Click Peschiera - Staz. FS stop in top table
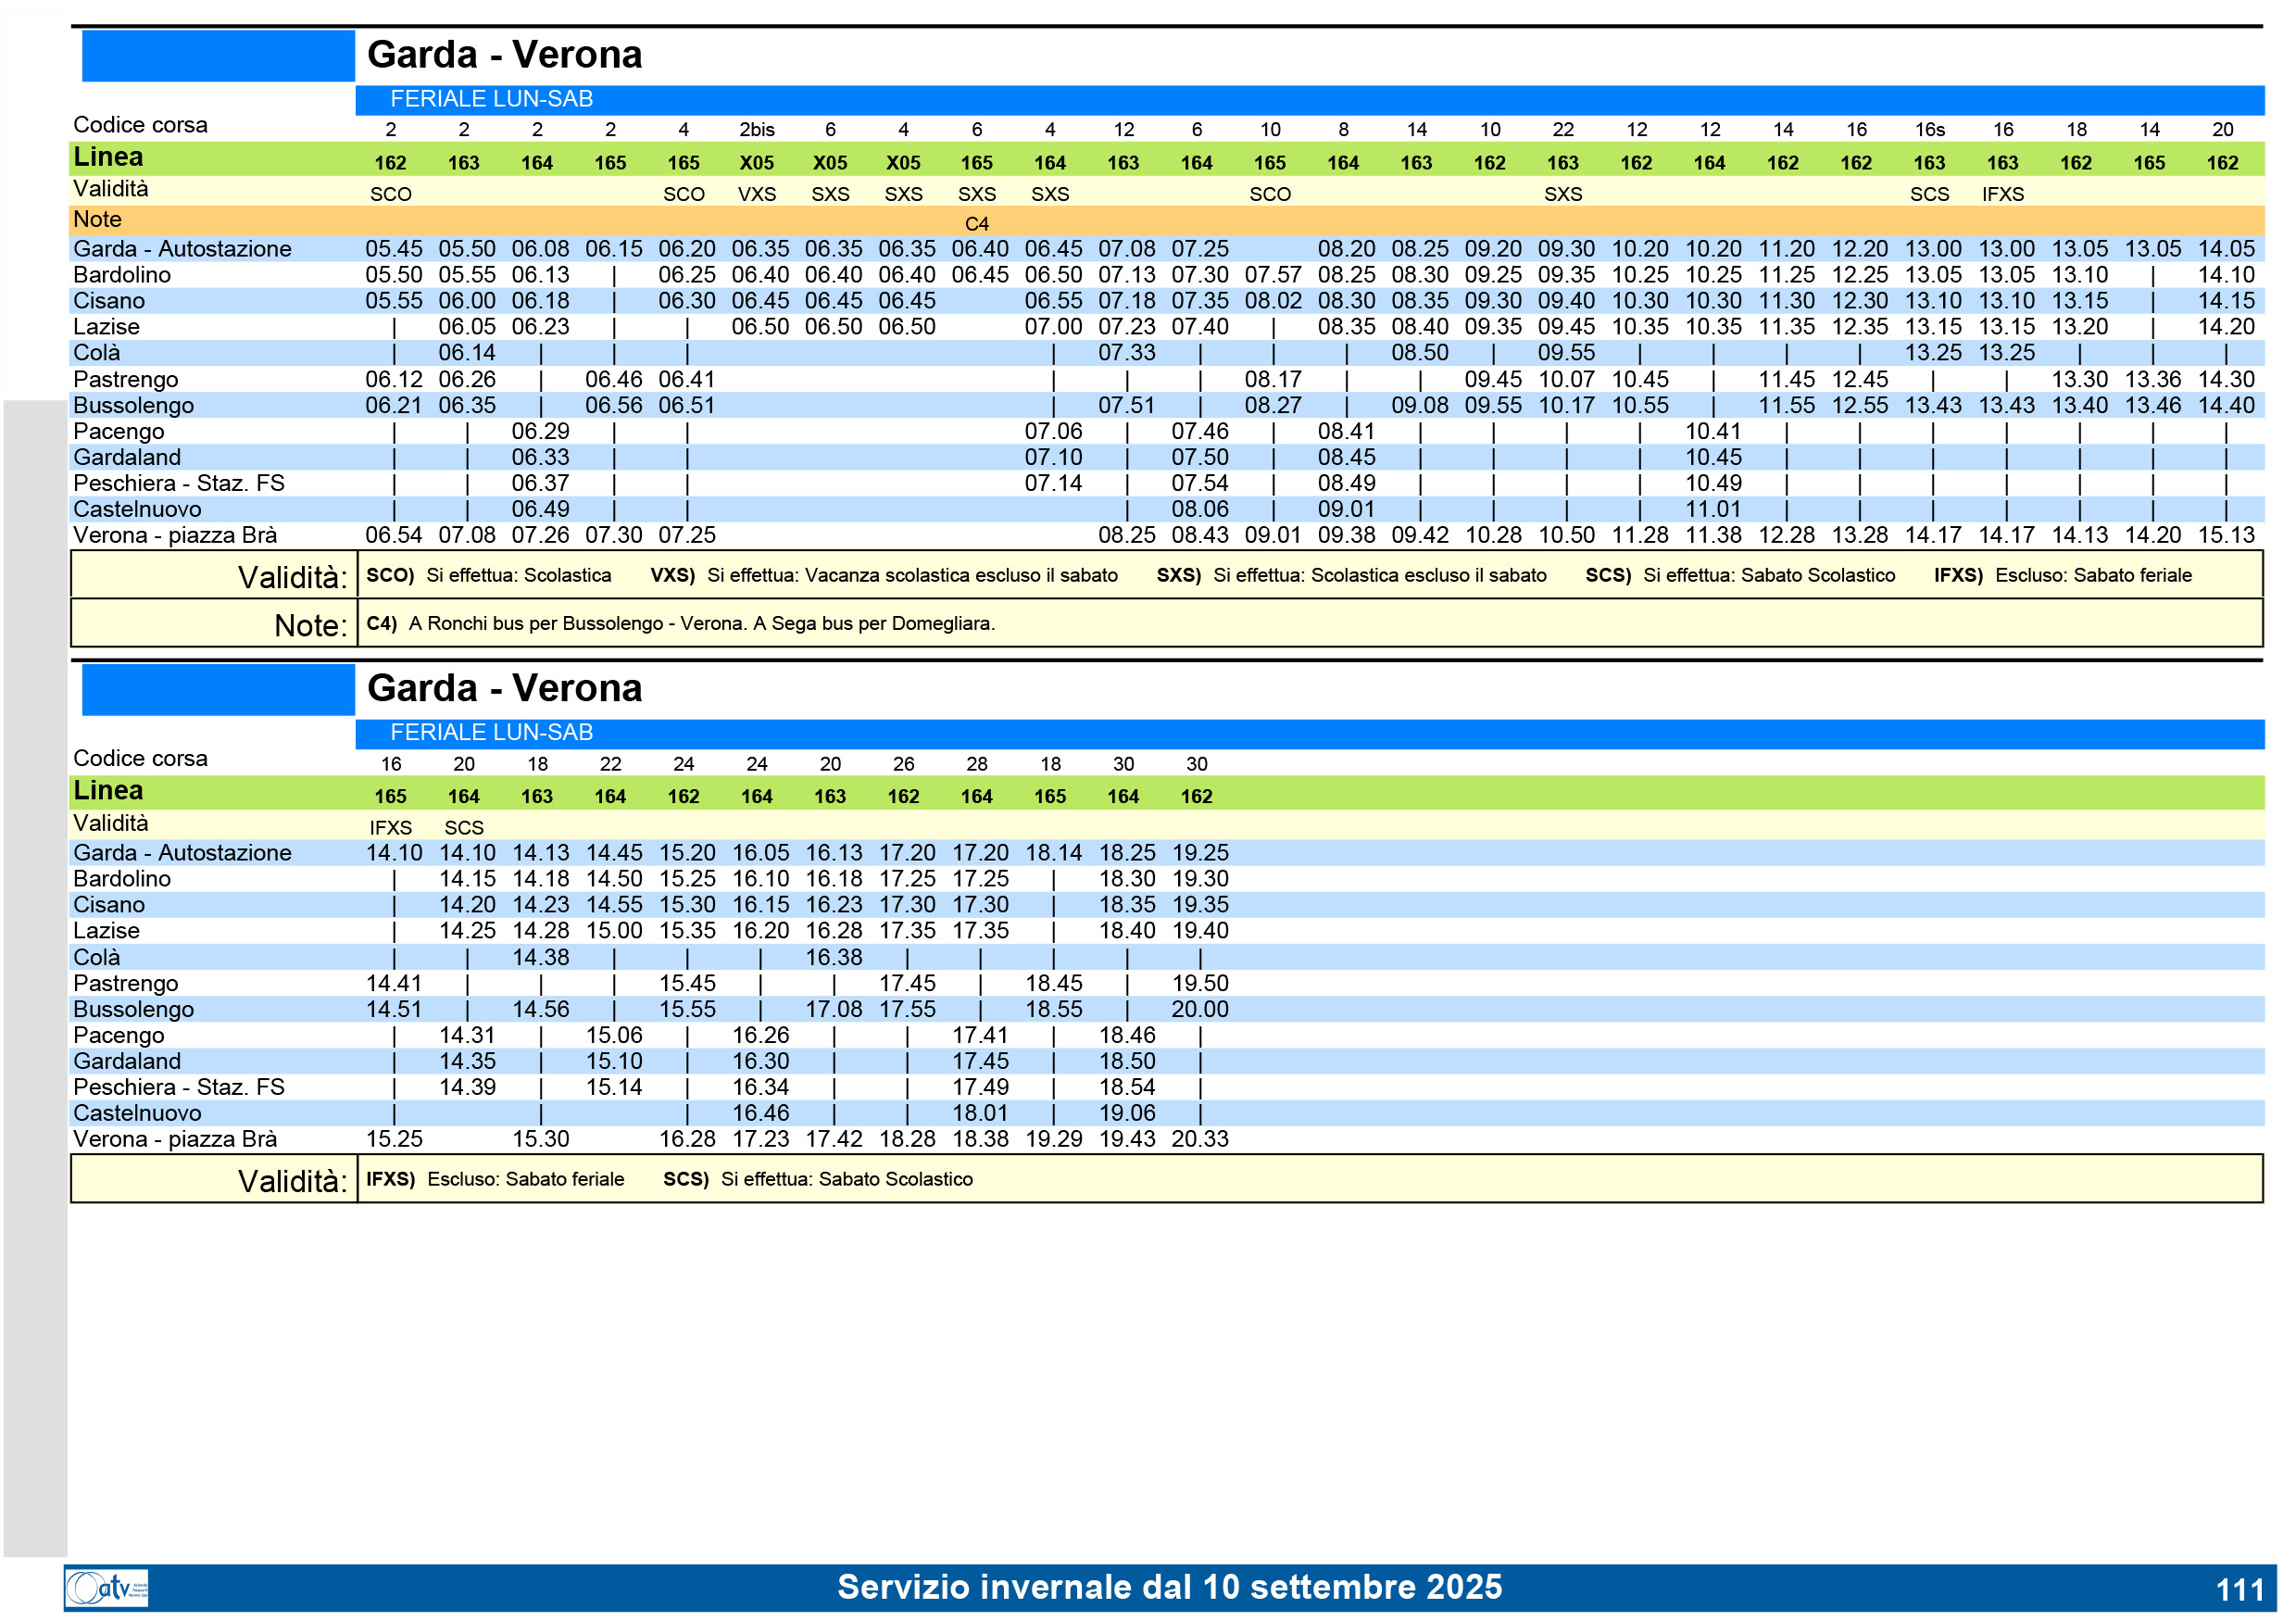The image size is (2296, 1621). (178, 483)
